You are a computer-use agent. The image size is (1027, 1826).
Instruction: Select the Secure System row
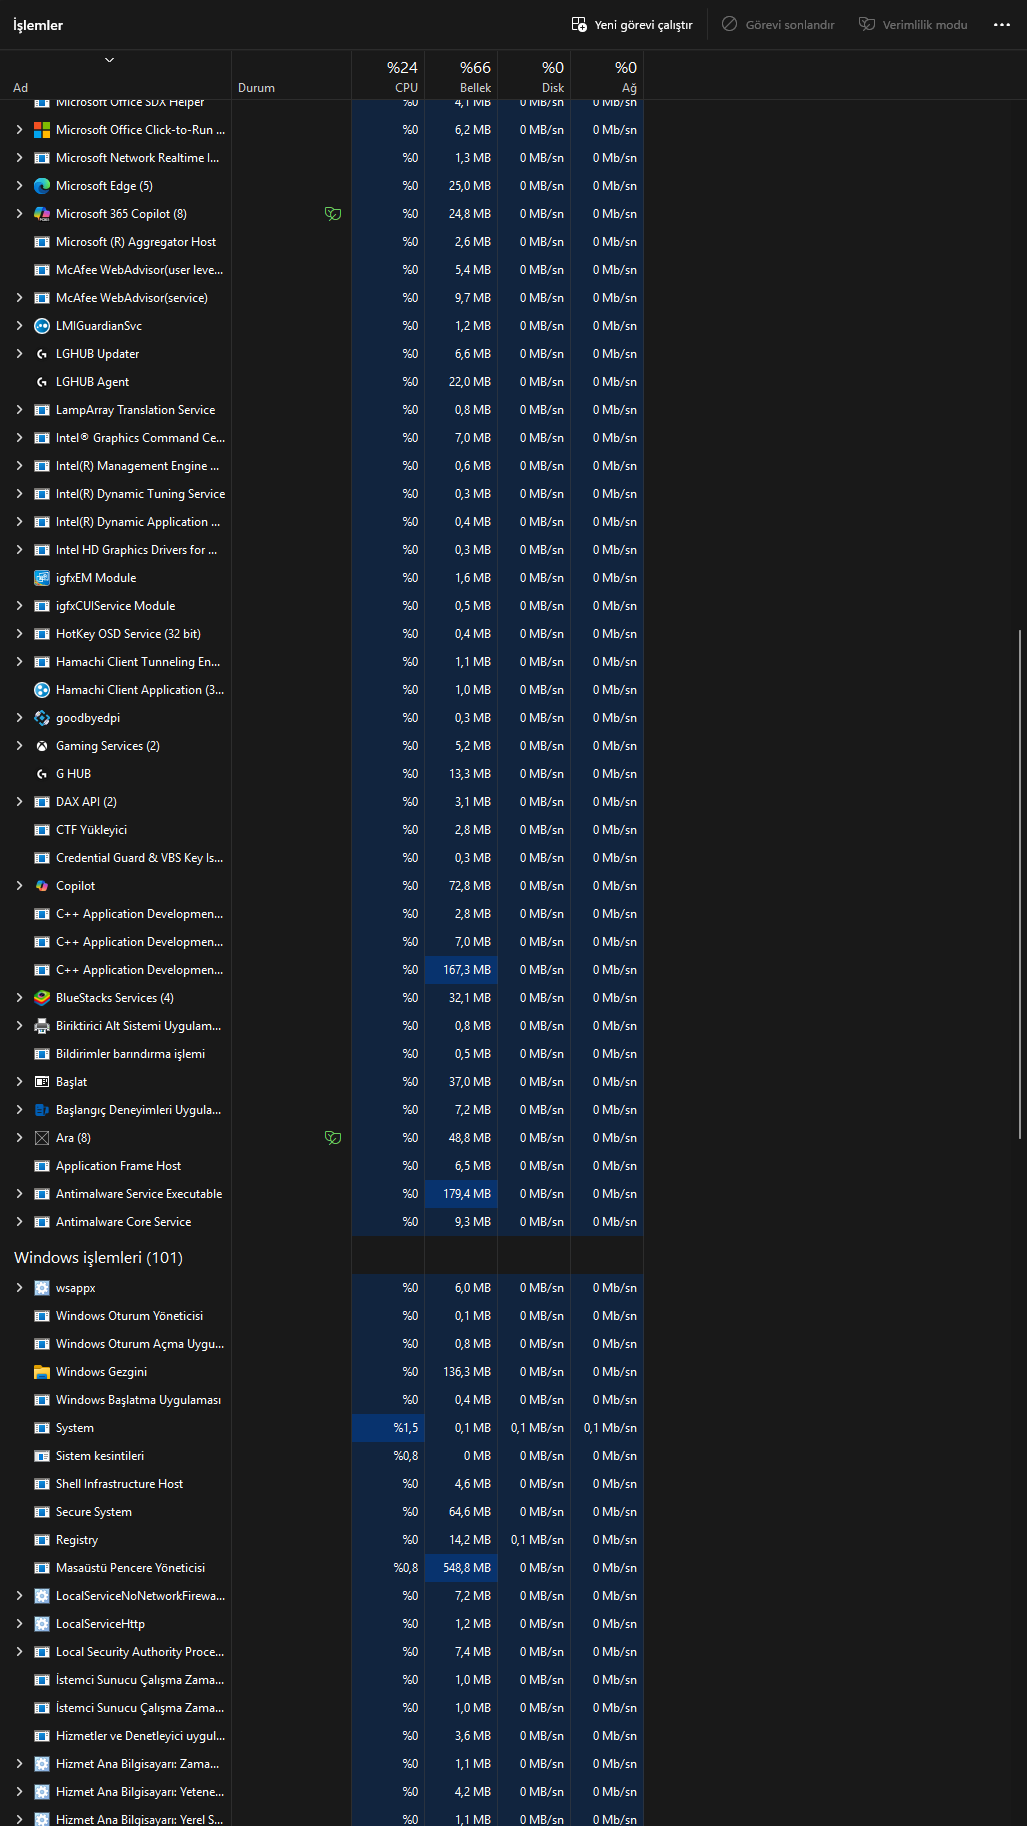coord(322,1512)
